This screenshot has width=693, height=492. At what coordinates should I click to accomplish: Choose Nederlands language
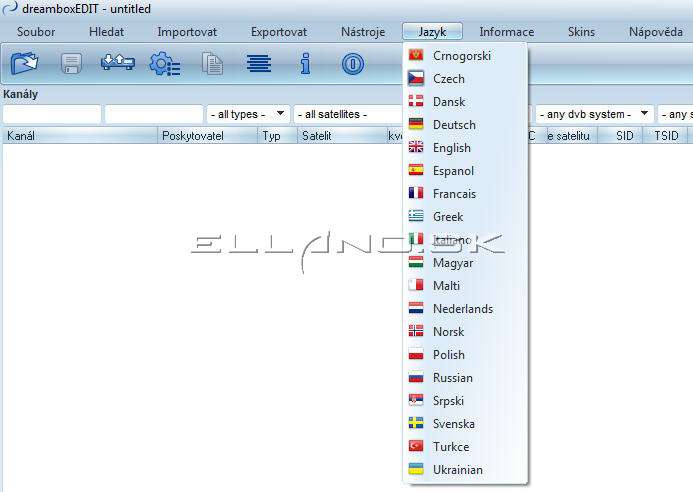point(465,309)
